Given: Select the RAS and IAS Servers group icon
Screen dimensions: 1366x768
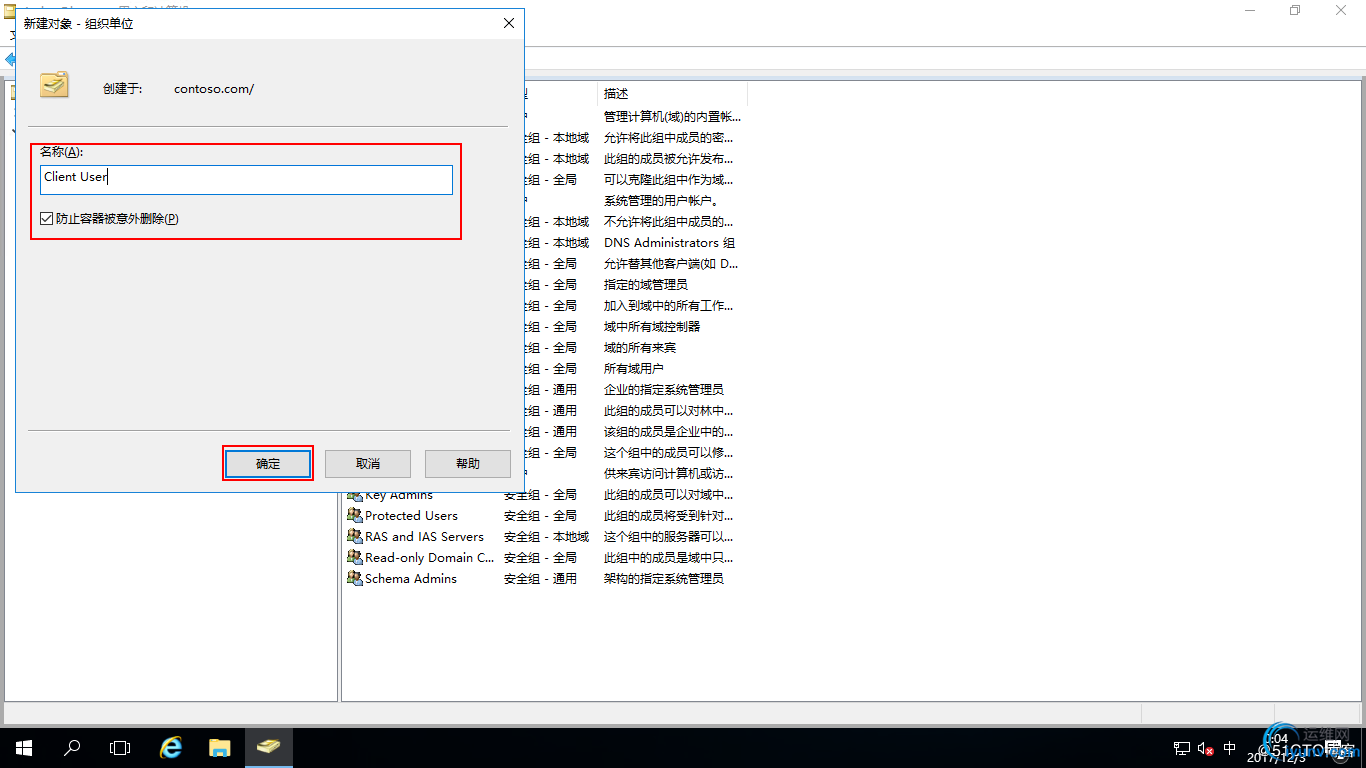Looking at the screenshot, I should tap(354, 536).
